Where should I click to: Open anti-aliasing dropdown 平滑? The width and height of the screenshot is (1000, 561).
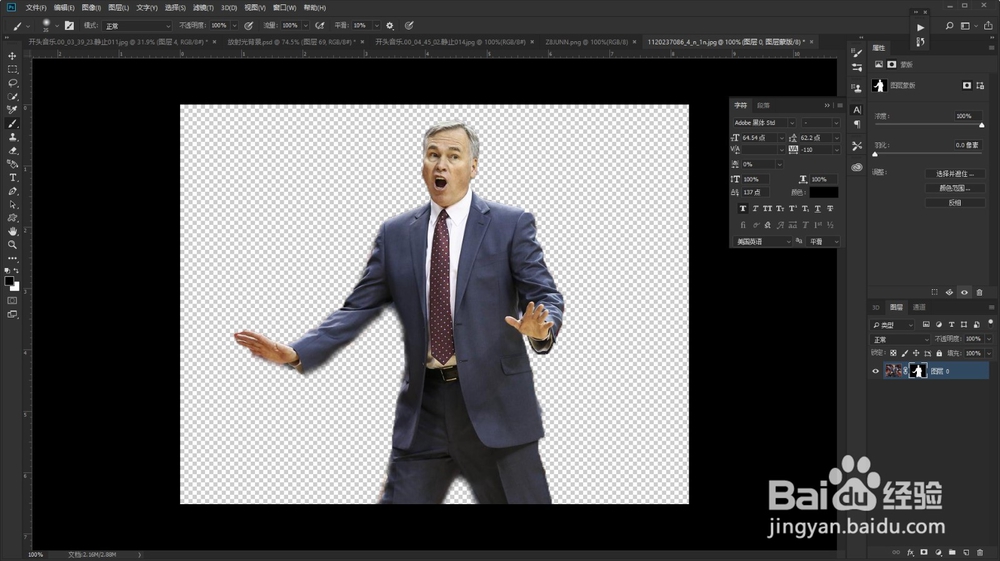click(x=824, y=242)
